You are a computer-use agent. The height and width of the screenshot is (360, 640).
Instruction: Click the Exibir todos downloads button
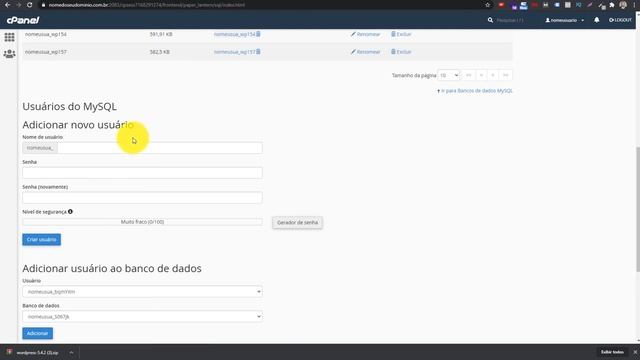[x=612, y=352]
